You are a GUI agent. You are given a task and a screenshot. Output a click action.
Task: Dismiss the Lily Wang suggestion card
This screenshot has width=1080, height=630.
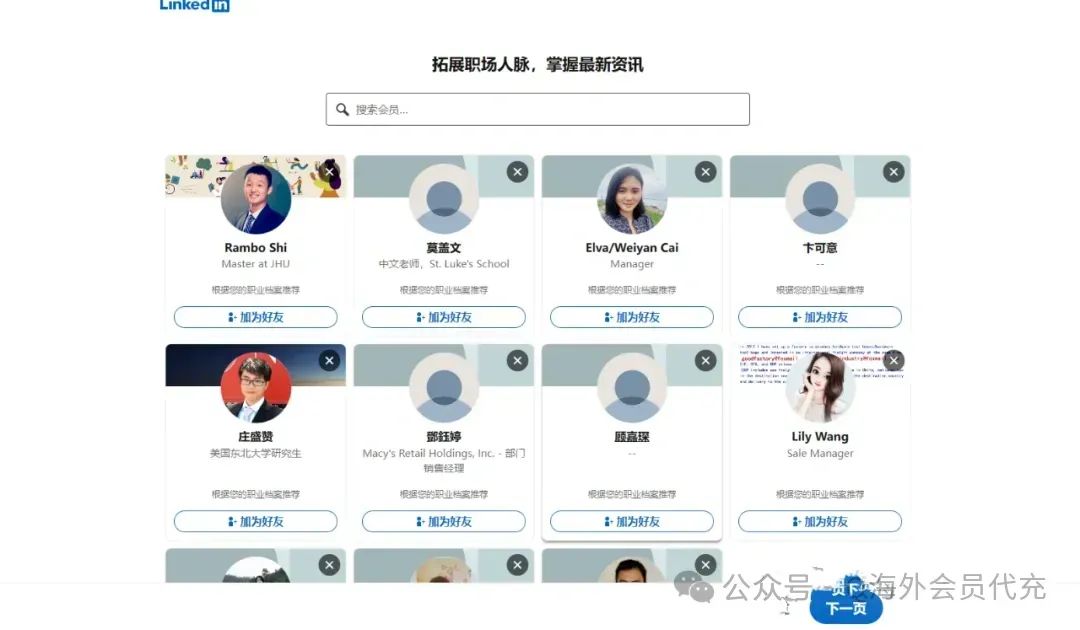(893, 360)
